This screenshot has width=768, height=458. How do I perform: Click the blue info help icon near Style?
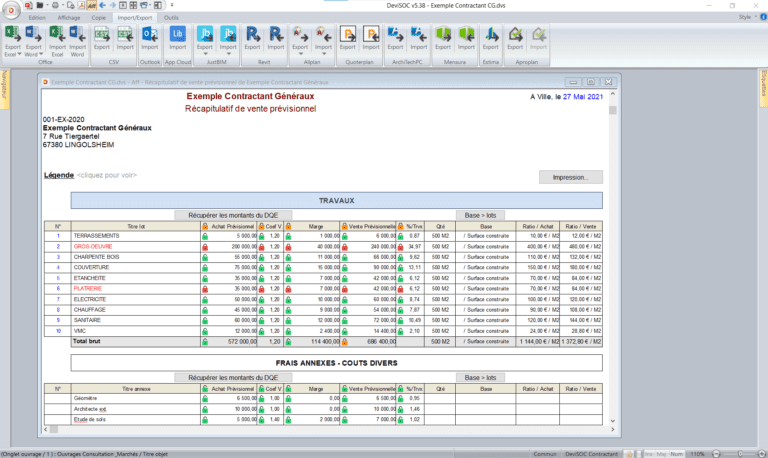tap(763, 17)
